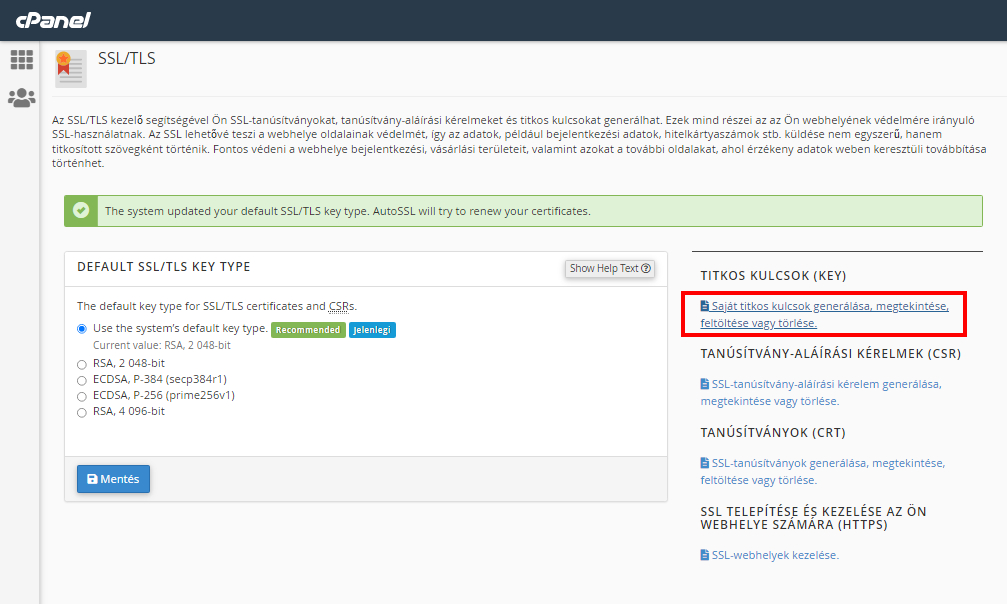Choose ECDSA, P-256 (prime256v1) radio option
Viewport: 1007px width, 604px height.
(x=82, y=396)
